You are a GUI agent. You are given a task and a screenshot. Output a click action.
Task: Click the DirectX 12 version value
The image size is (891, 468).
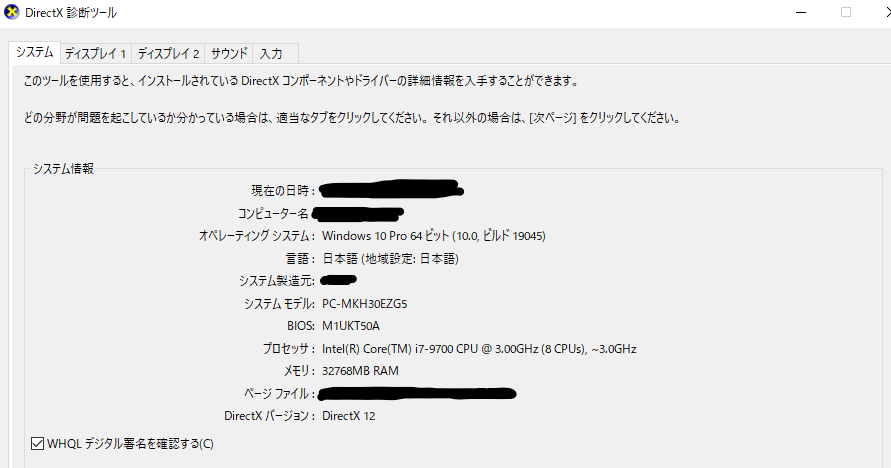pos(348,416)
